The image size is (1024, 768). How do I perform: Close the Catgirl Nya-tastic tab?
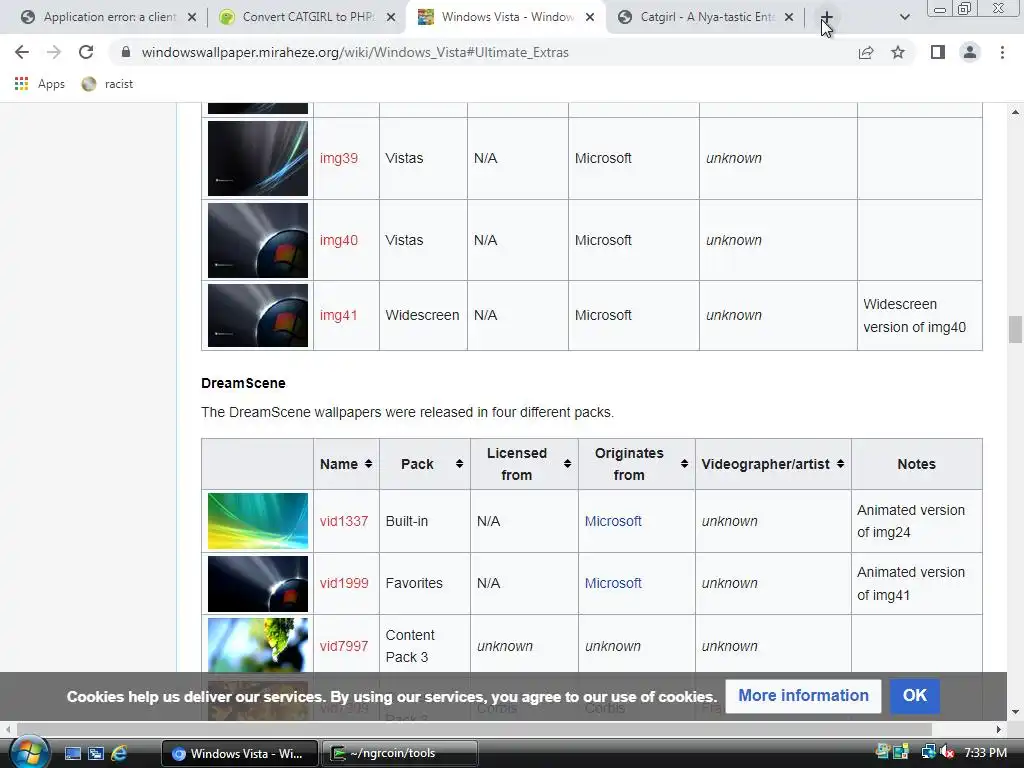tap(789, 18)
